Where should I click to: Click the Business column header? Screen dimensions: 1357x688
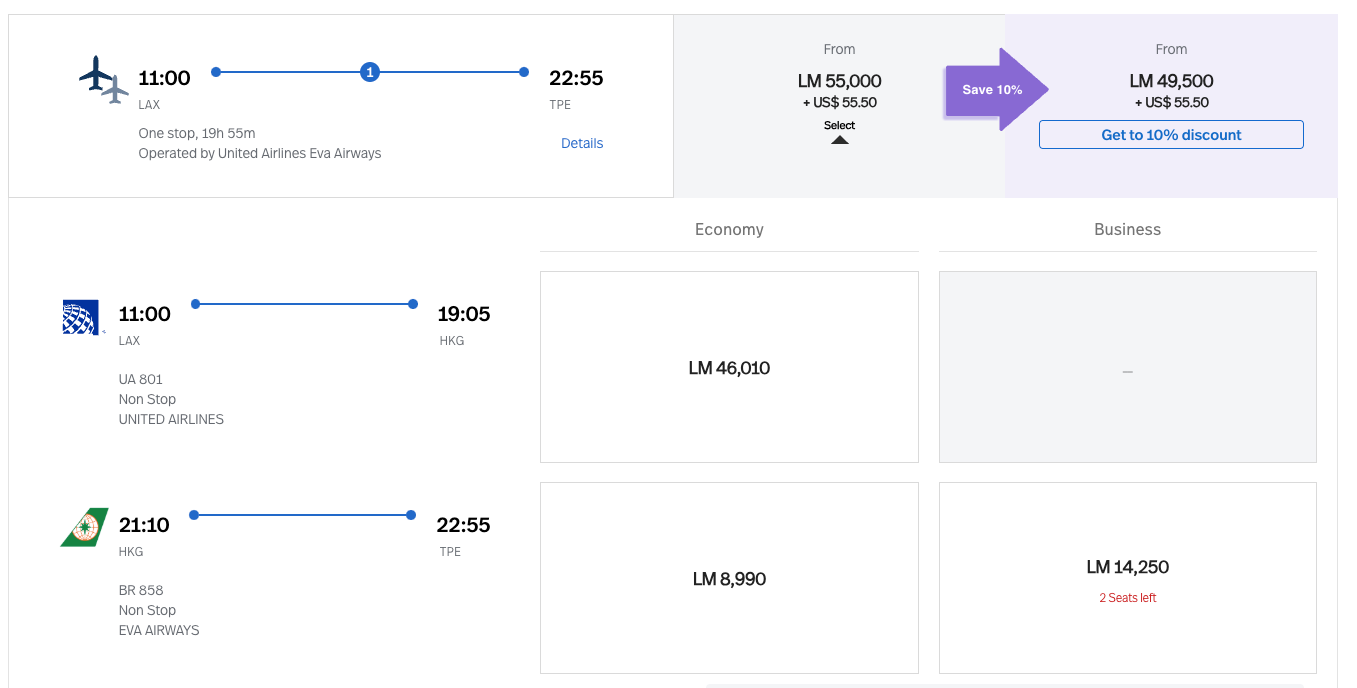pos(1128,229)
